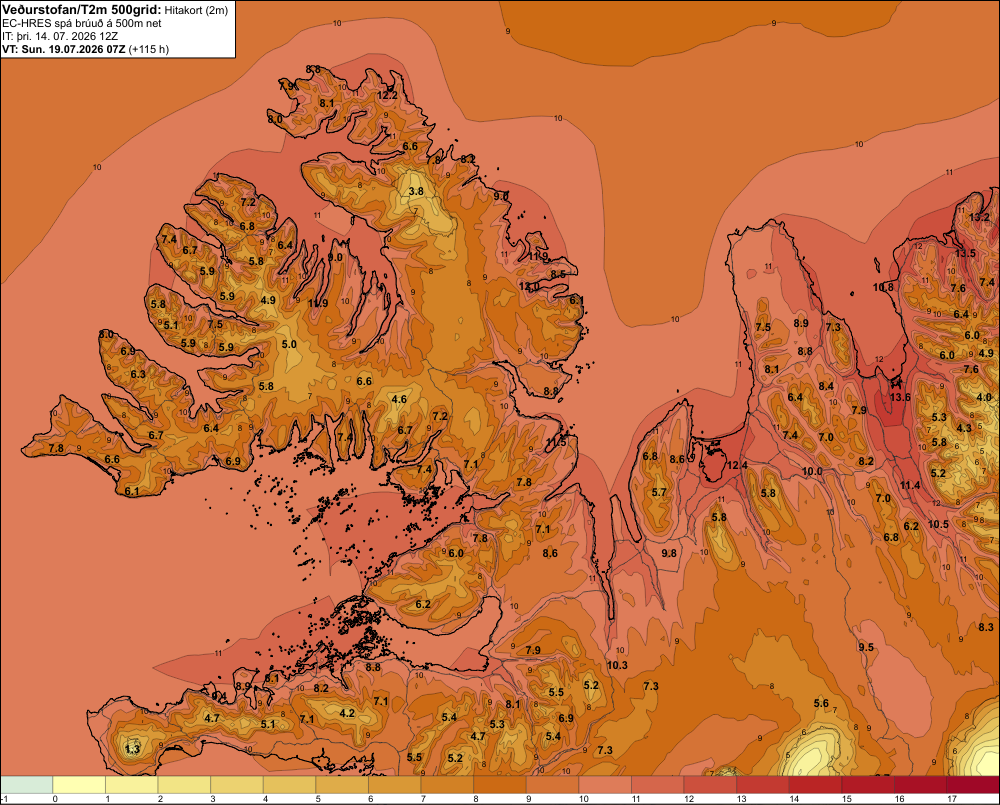The width and height of the screenshot is (1000, 805).
Task: Click the temperature value '11.5' on the map
Action: point(556,442)
